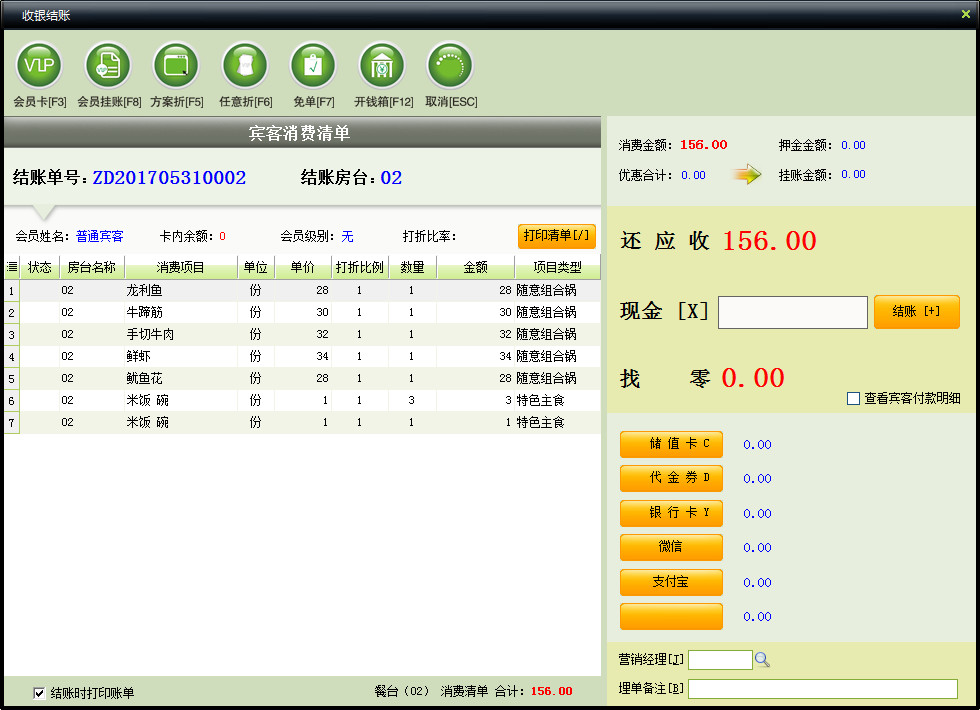Select 支付宝 payment button
Screen dimensions: 980x710
tap(671, 582)
